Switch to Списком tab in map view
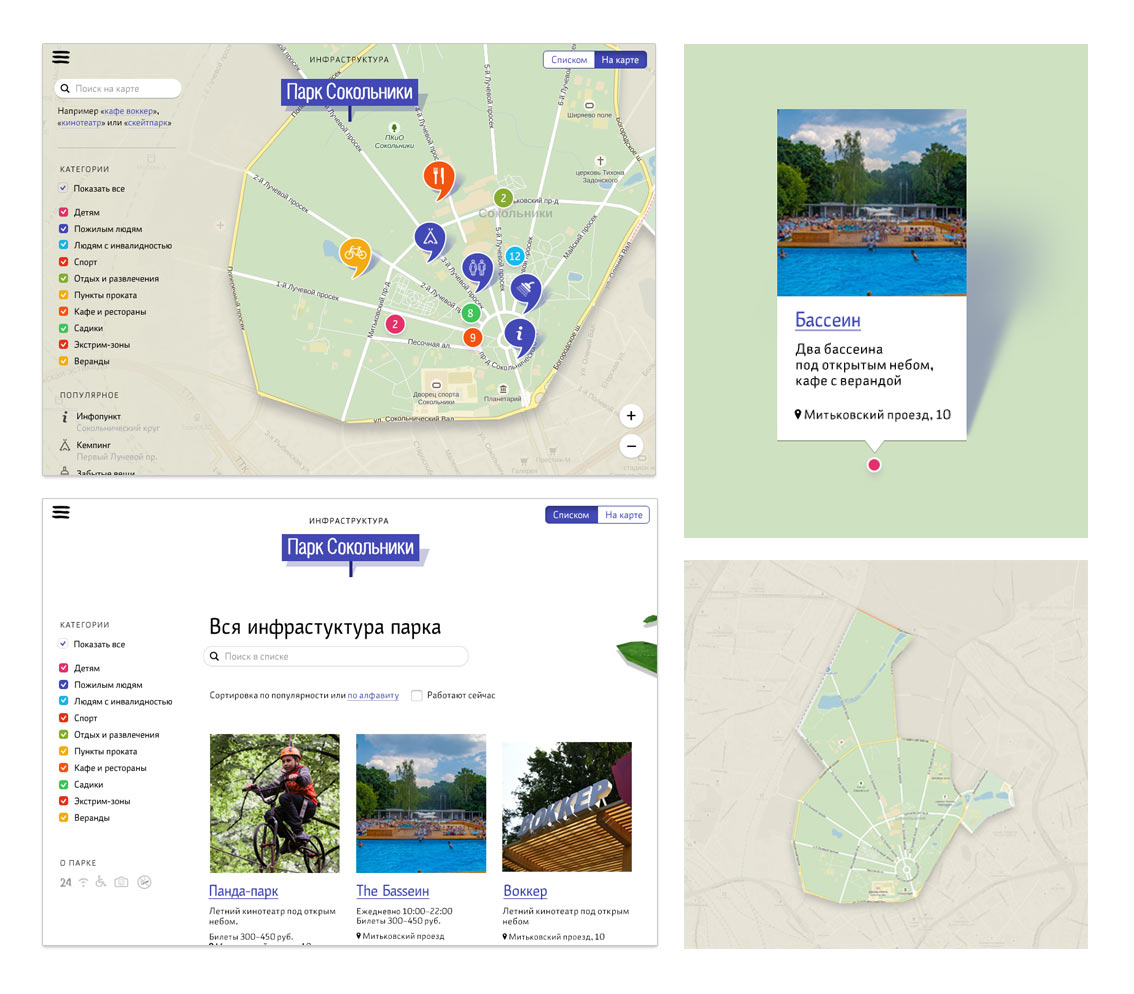Screen dimensions: 1134x994 click(569, 60)
